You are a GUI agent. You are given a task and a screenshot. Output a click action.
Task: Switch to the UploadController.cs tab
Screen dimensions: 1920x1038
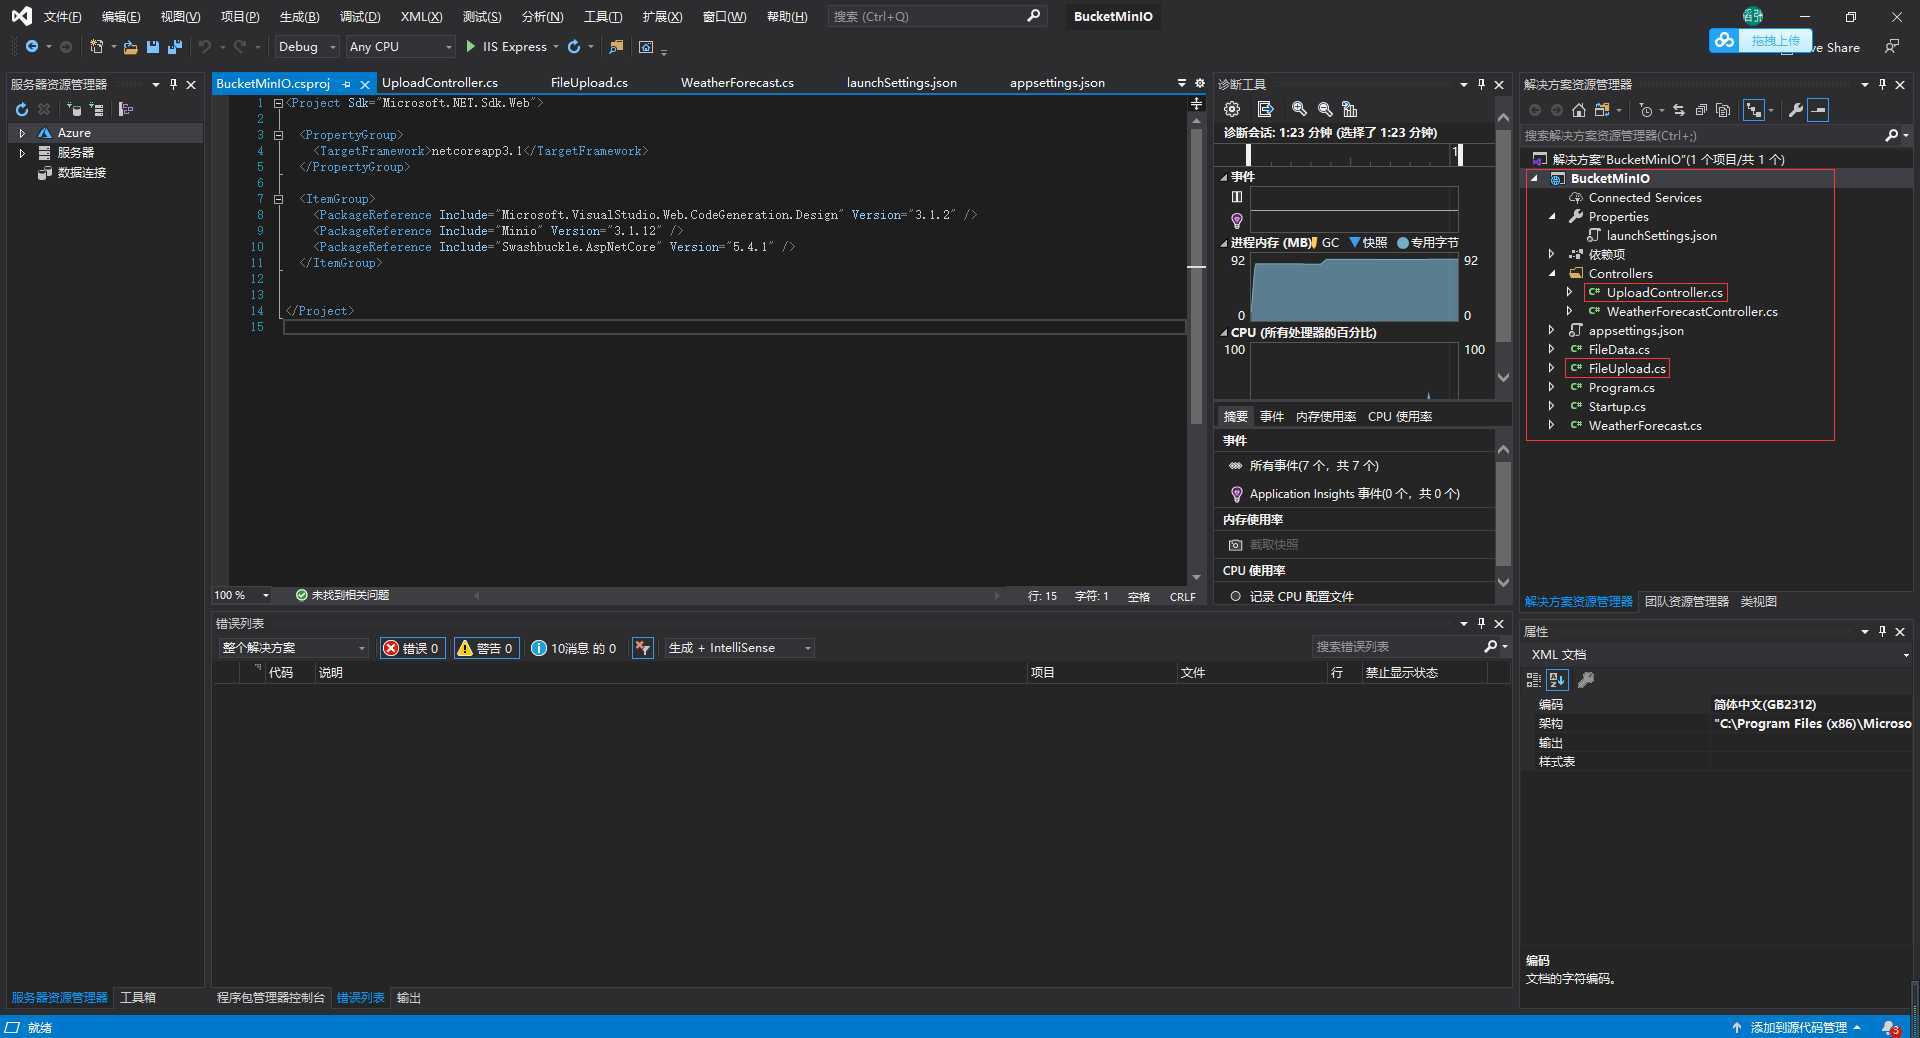[x=440, y=83]
